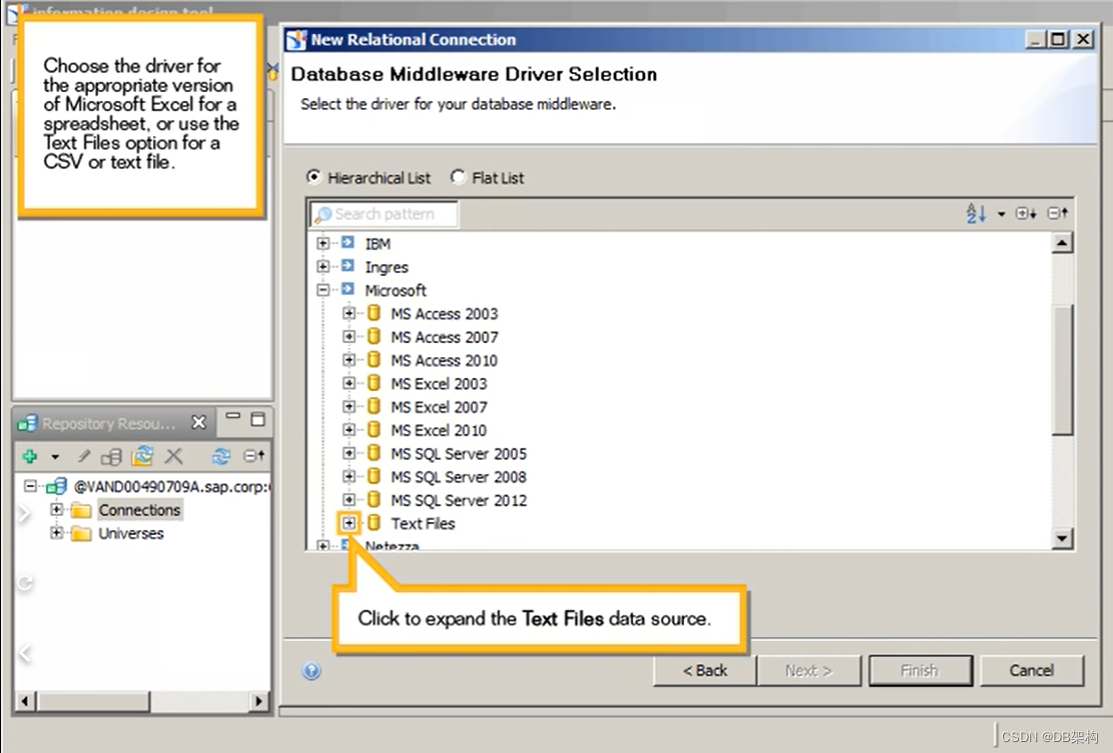Click the expand all tree icon

[1026, 213]
